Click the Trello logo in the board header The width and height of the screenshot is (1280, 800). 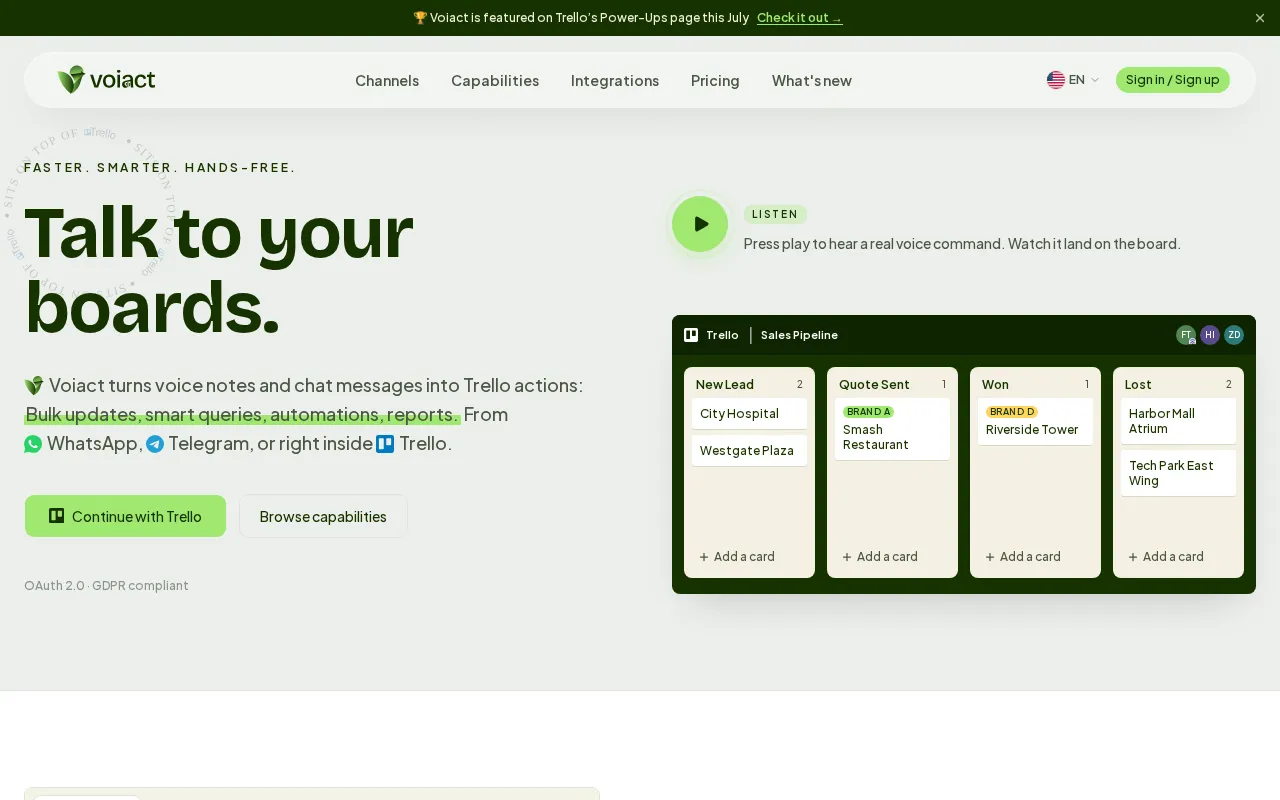(691, 335)
